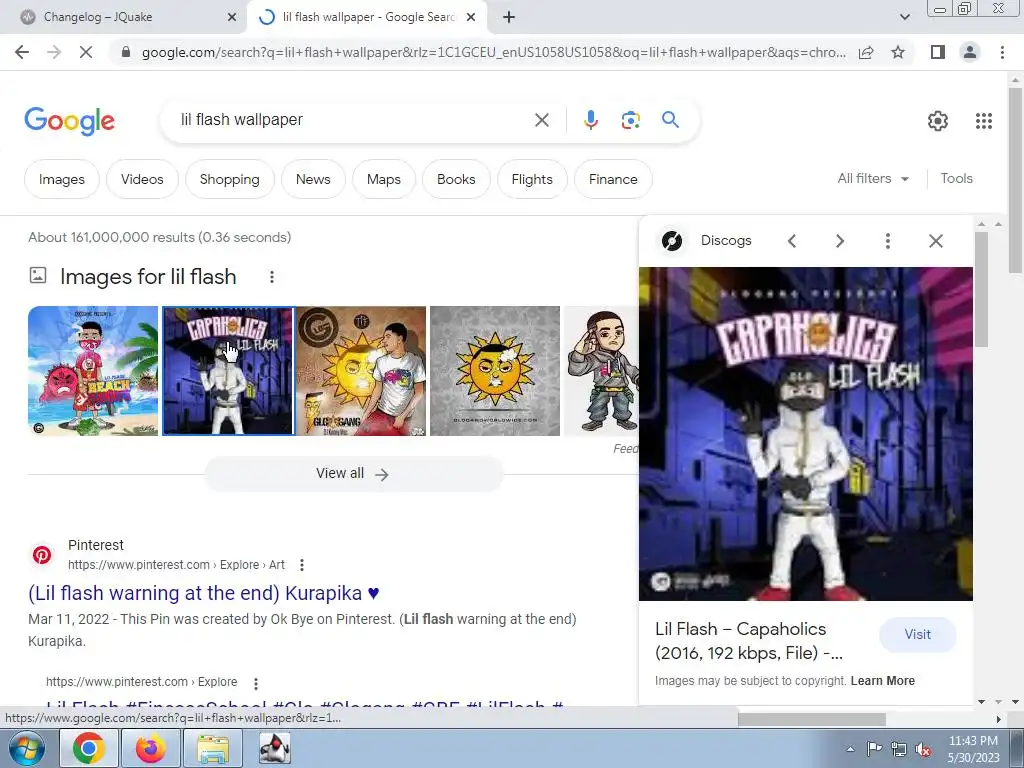
Task: Open options for Images for lil flash
Action: click(272, 277)
